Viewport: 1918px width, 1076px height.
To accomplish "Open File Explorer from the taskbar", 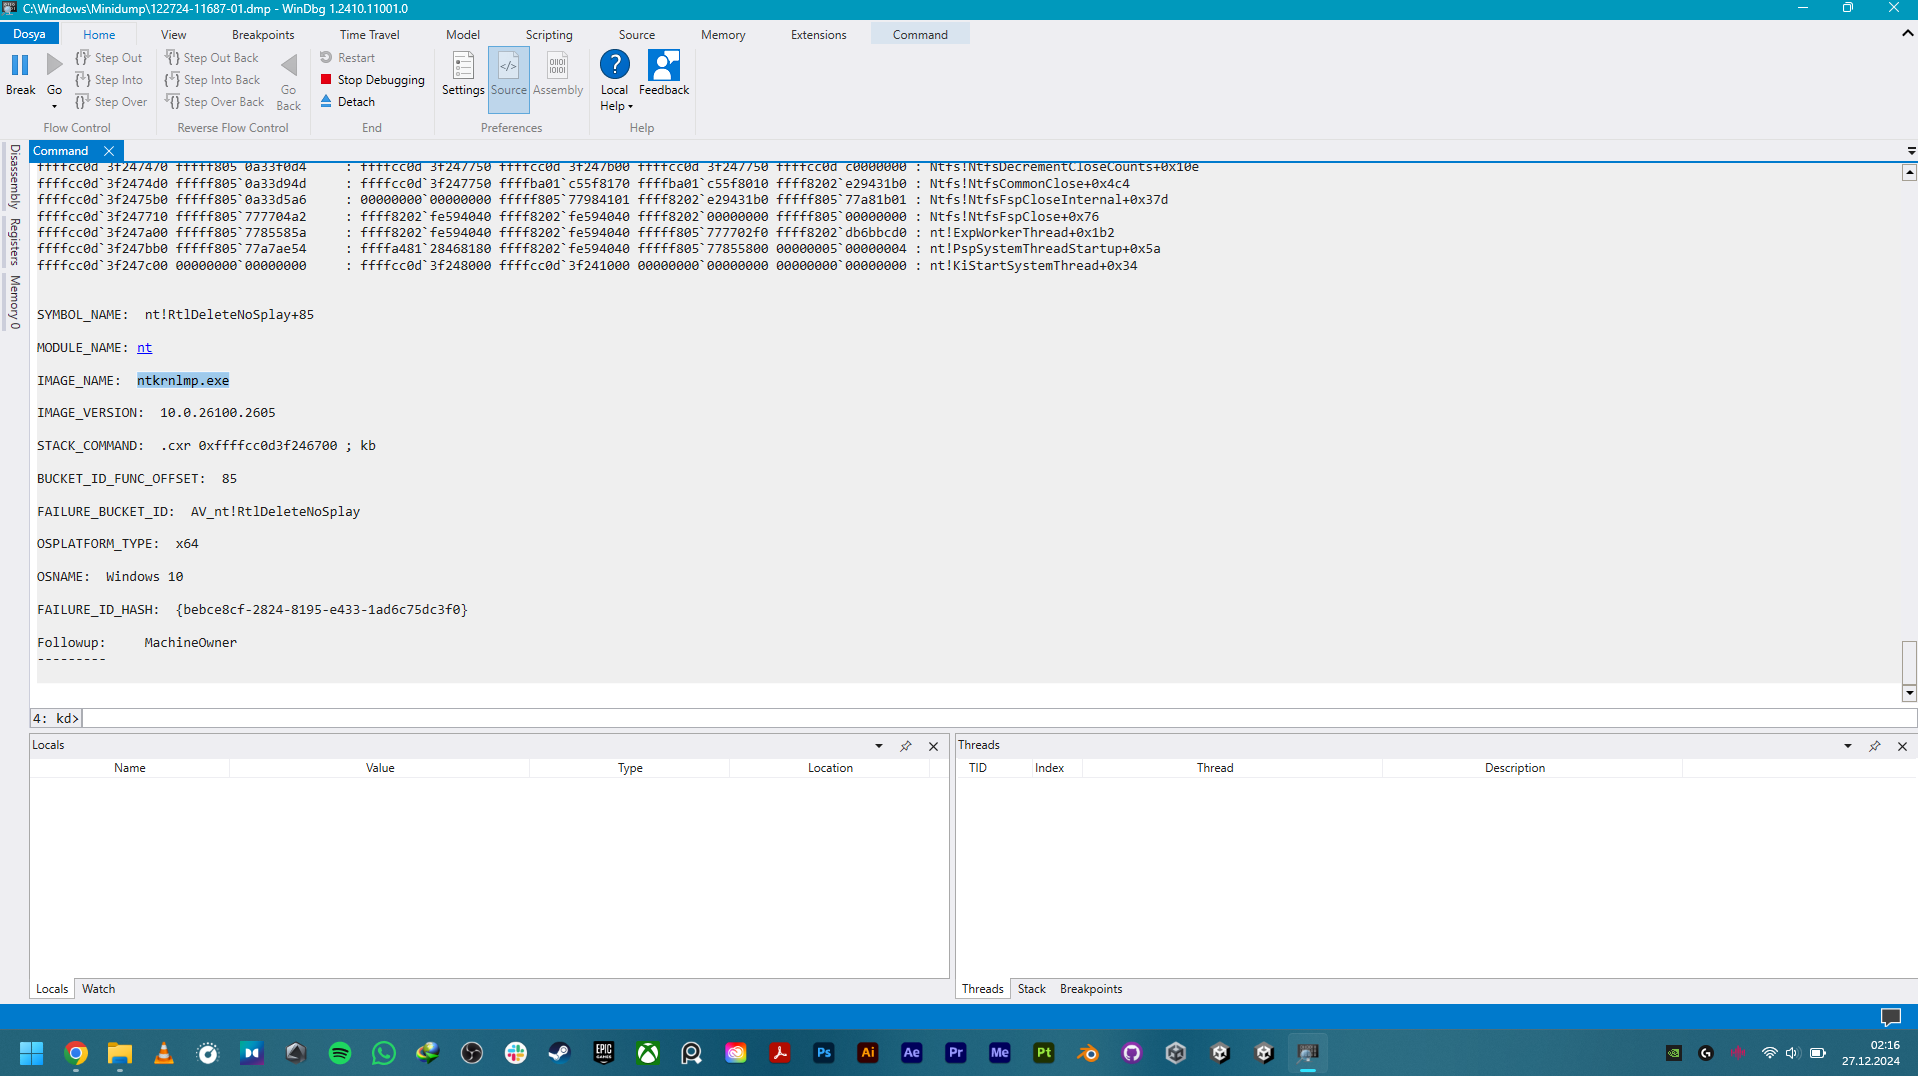I will tap(120, 1053).
